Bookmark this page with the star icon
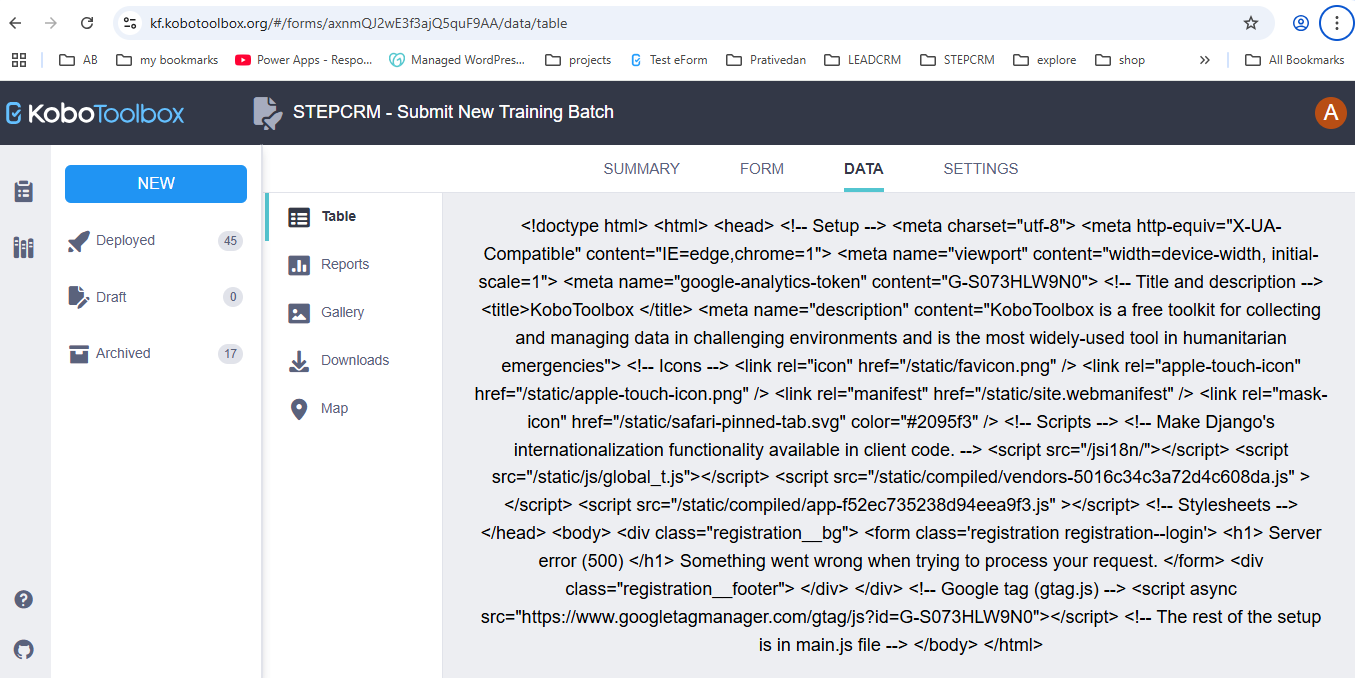This screenshot has width=1355, height=678. tap(1250, 23)
